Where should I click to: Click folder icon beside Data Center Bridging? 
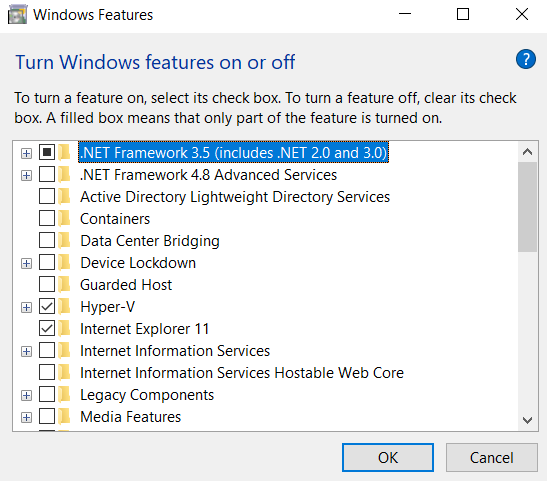64,241
